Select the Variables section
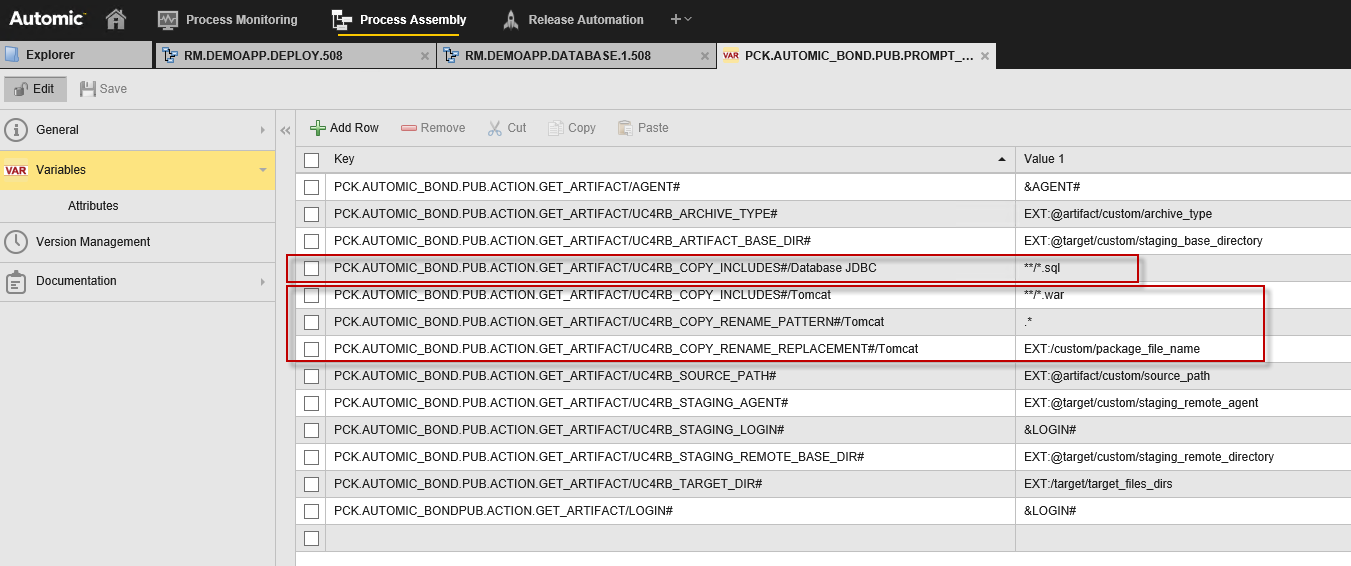This screenshot has width=1351, height=566. (137, 170)
